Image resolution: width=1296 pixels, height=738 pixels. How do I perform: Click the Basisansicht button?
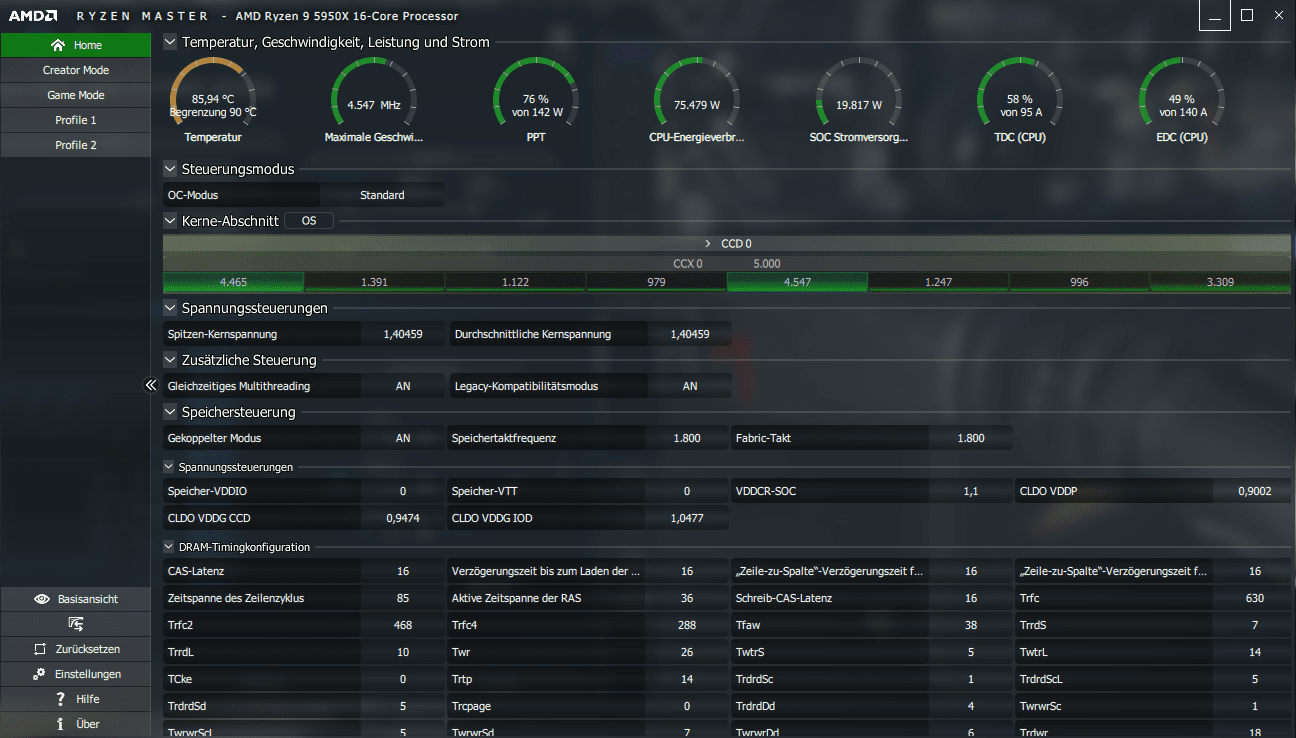point(76,599)
